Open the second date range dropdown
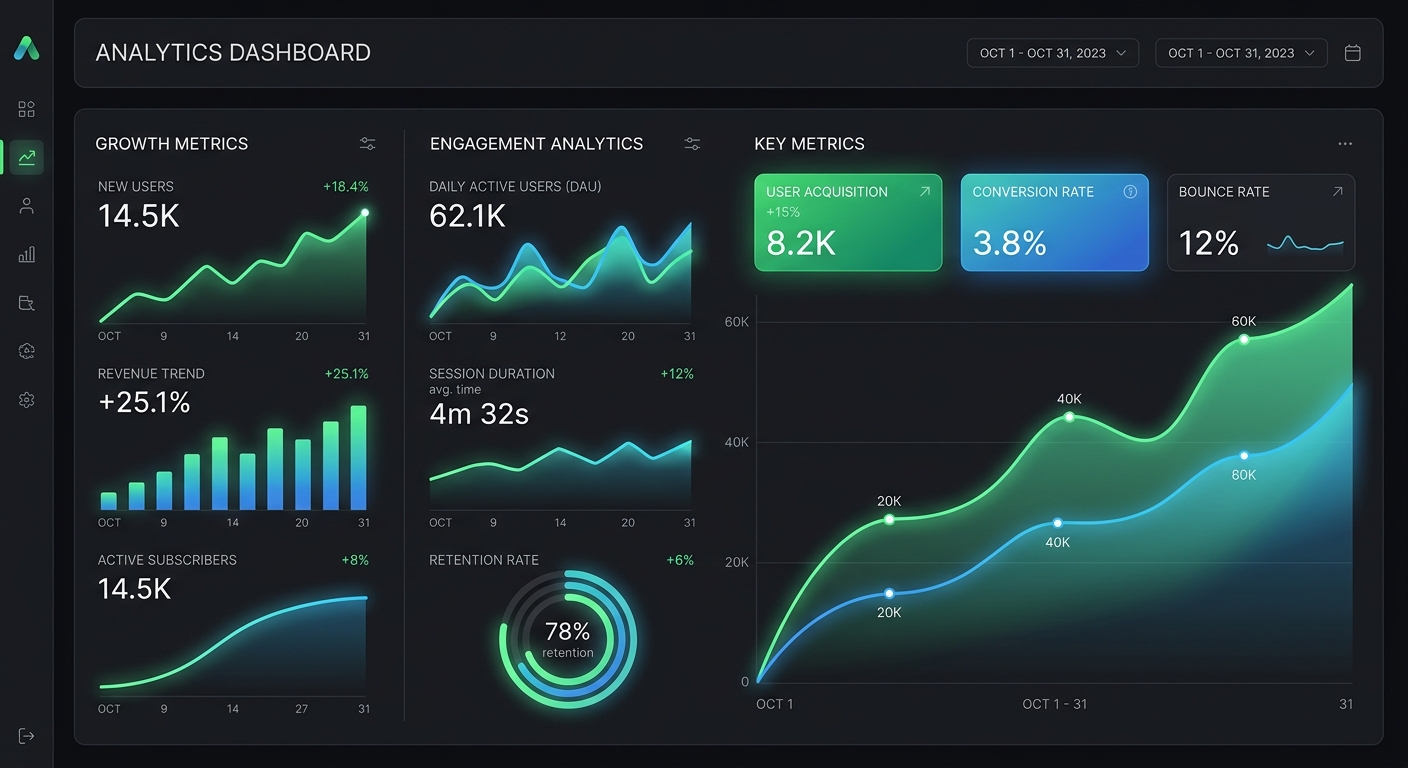This screenshot has height=768, width=1408. click(1241, 52)
